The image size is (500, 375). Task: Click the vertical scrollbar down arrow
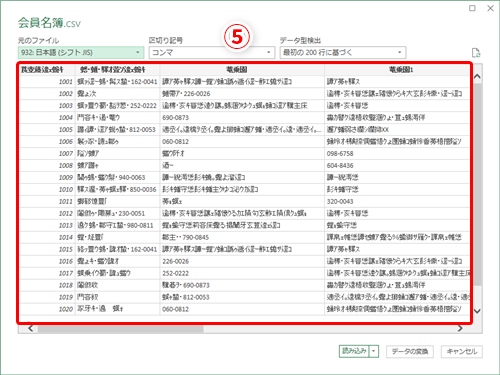(477, 311)
